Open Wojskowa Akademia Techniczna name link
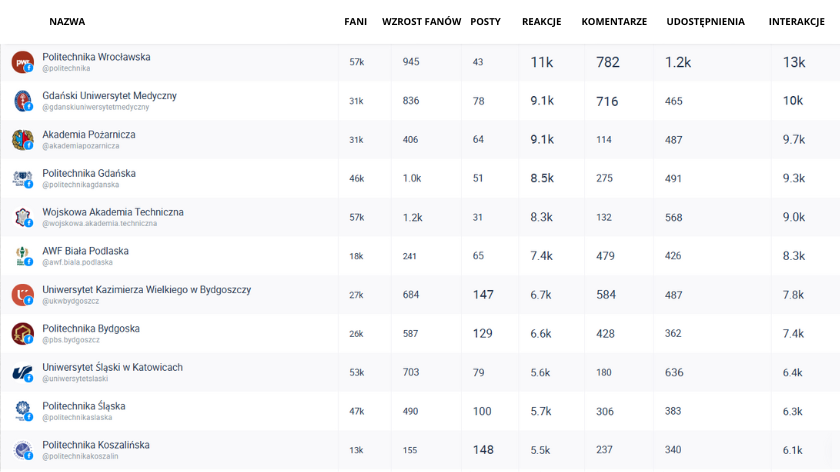 (113, 212)
